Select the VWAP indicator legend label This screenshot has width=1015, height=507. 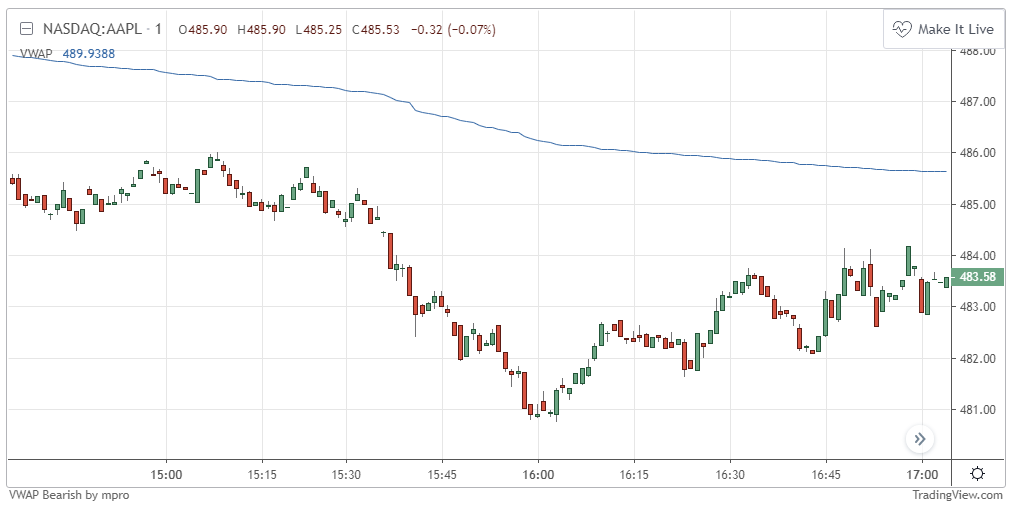point(36,53)
